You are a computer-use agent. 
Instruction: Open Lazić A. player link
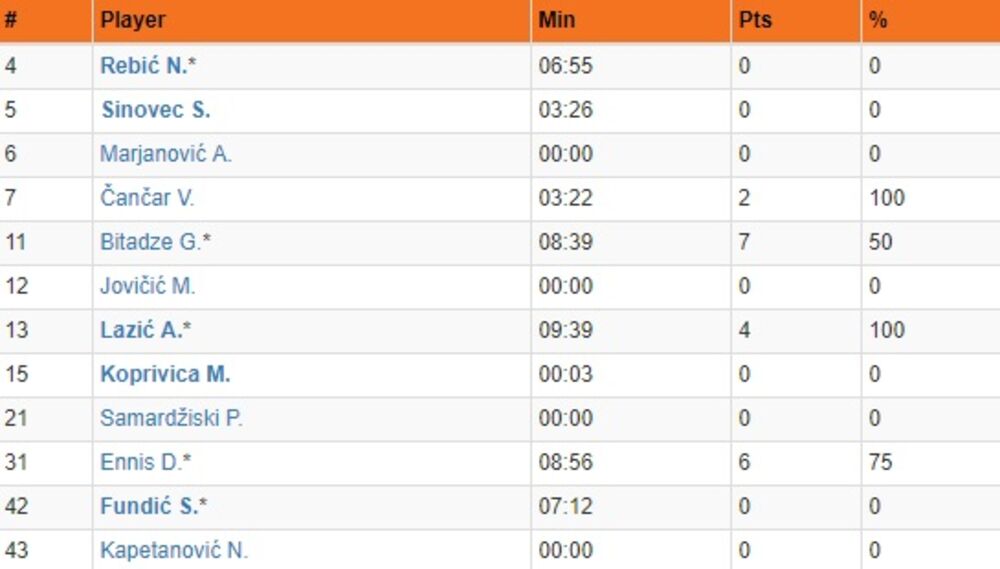click(x=141, y=330)
